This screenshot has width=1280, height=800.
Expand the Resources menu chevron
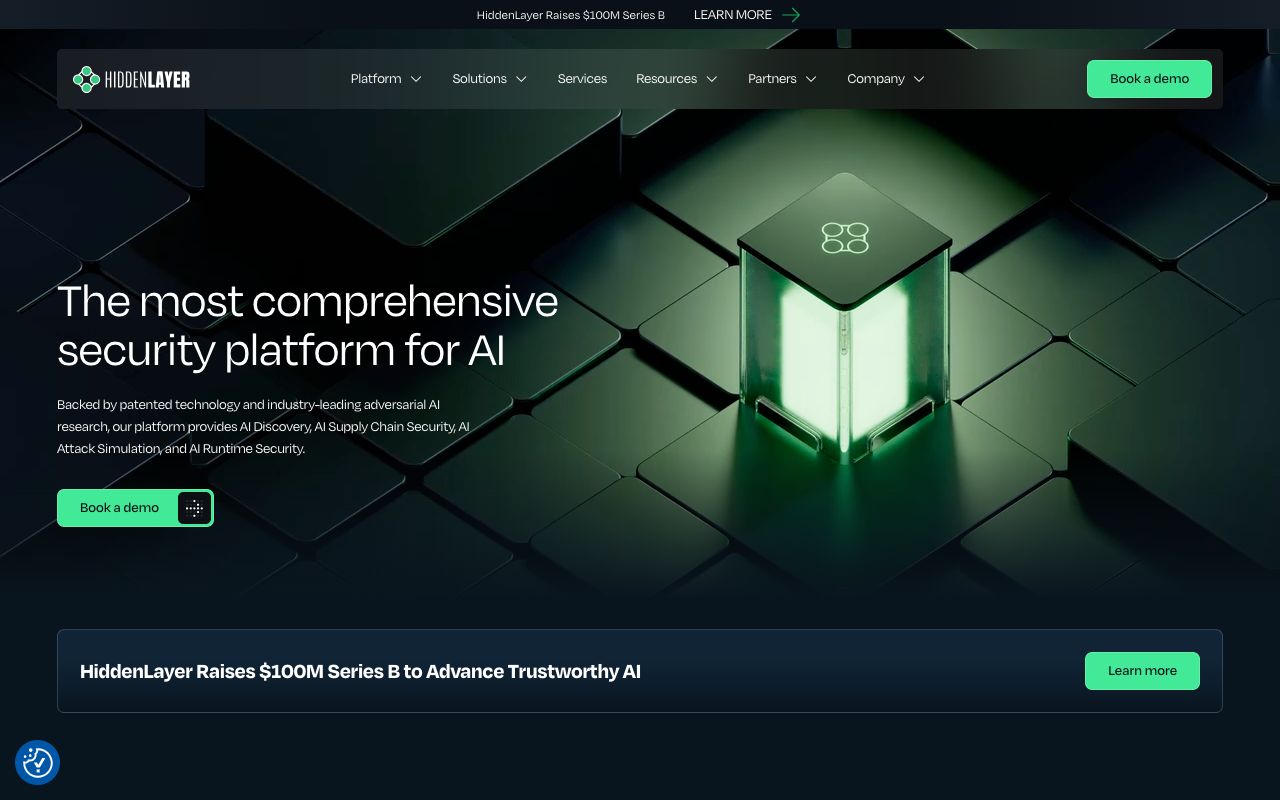tap(712, 79)
